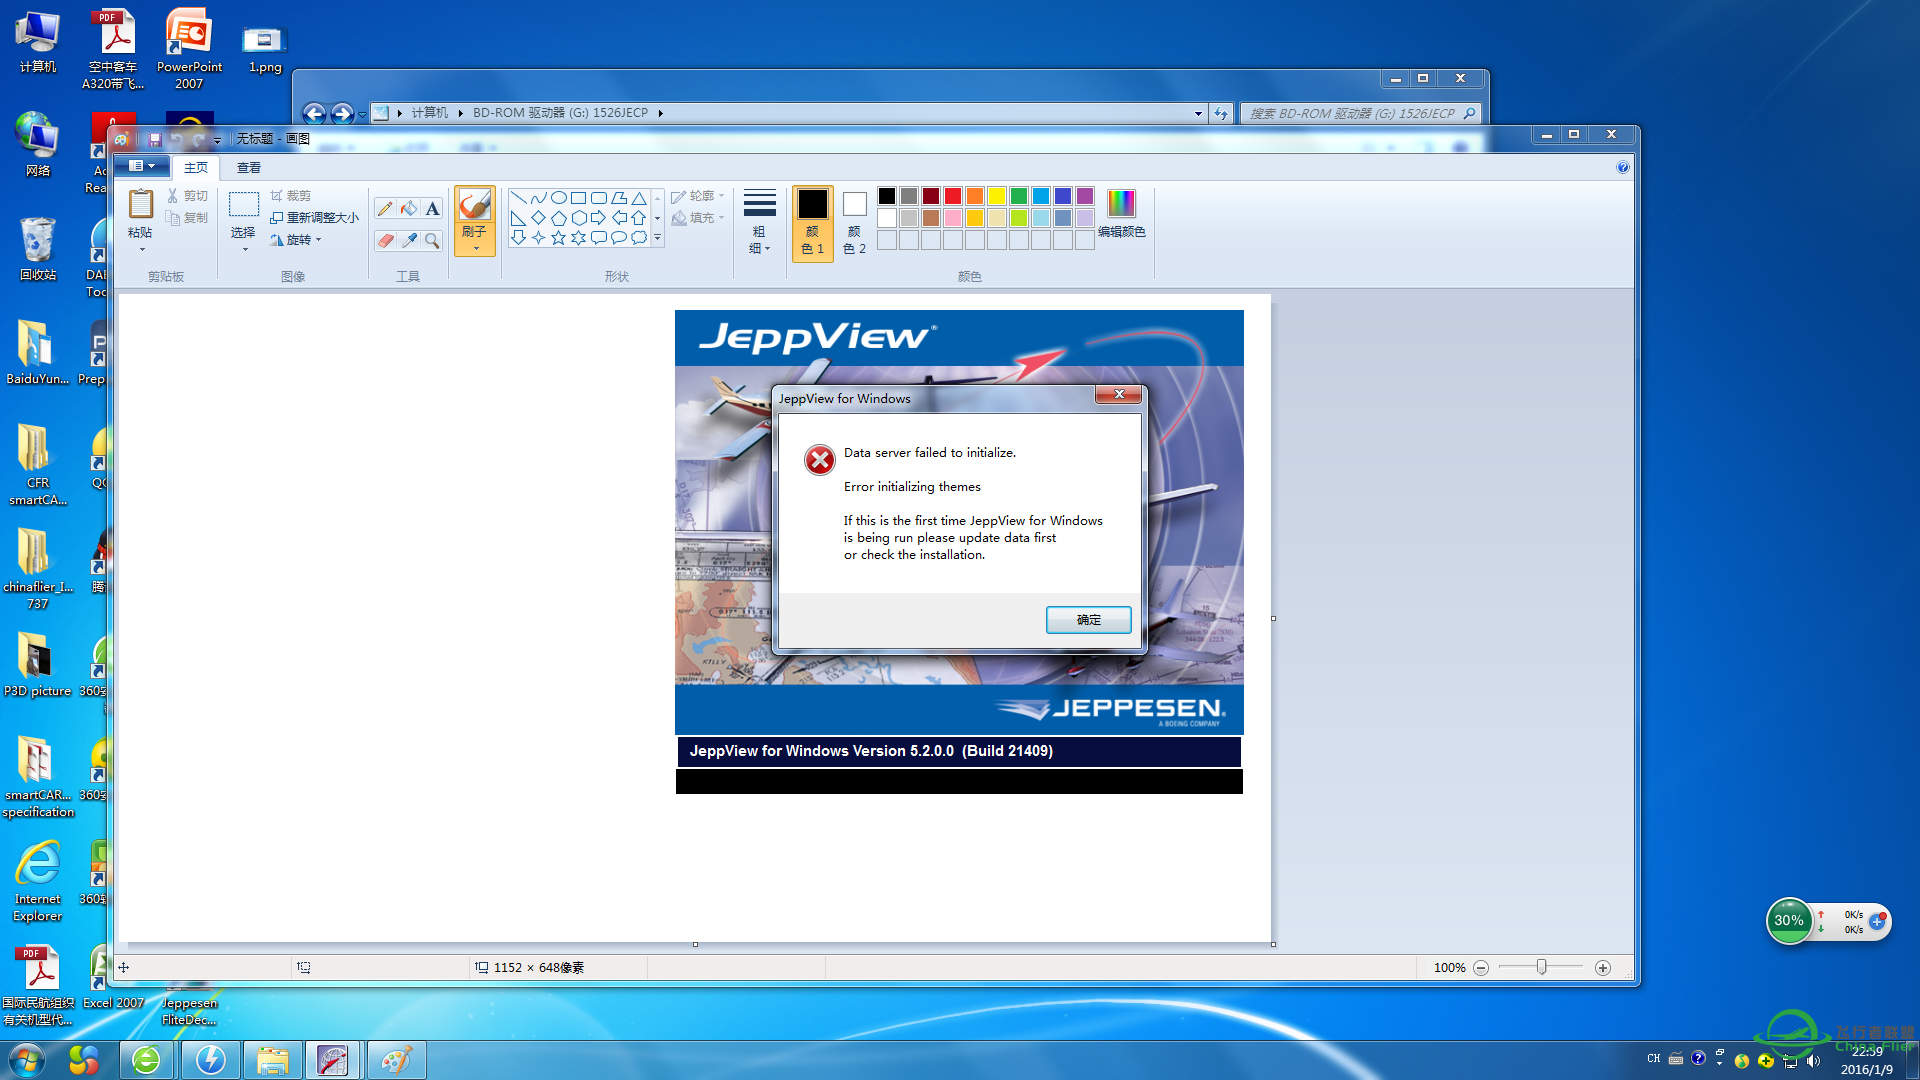Viewport: 1920px width, 1080px height.
Task: Select the Eraser tool
Action: pos(385,241)
